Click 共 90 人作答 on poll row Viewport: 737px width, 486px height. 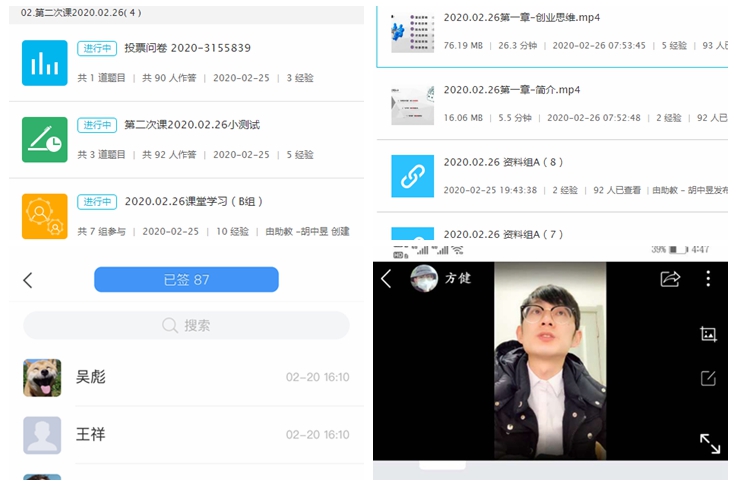tap(169, 78)
